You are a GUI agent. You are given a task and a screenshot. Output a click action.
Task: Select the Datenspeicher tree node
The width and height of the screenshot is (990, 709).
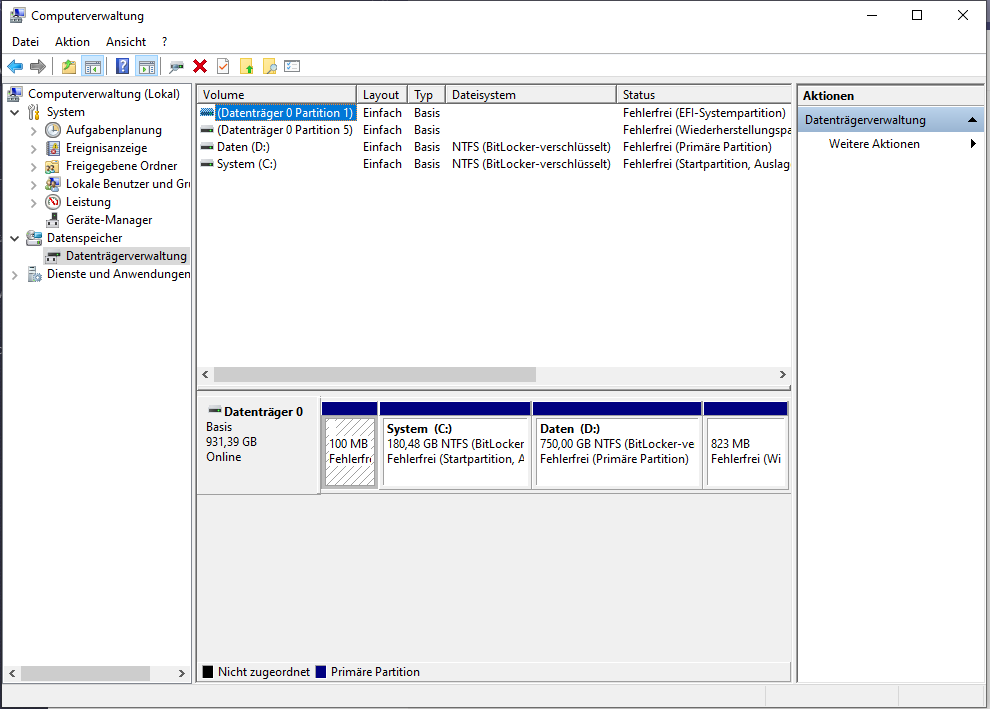click(85, 238)
